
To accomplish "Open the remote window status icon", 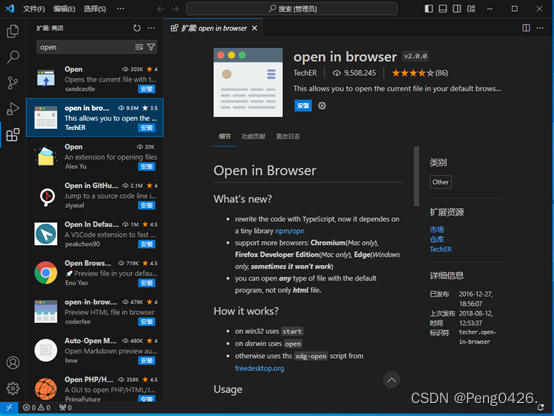I will coord(9,408).
